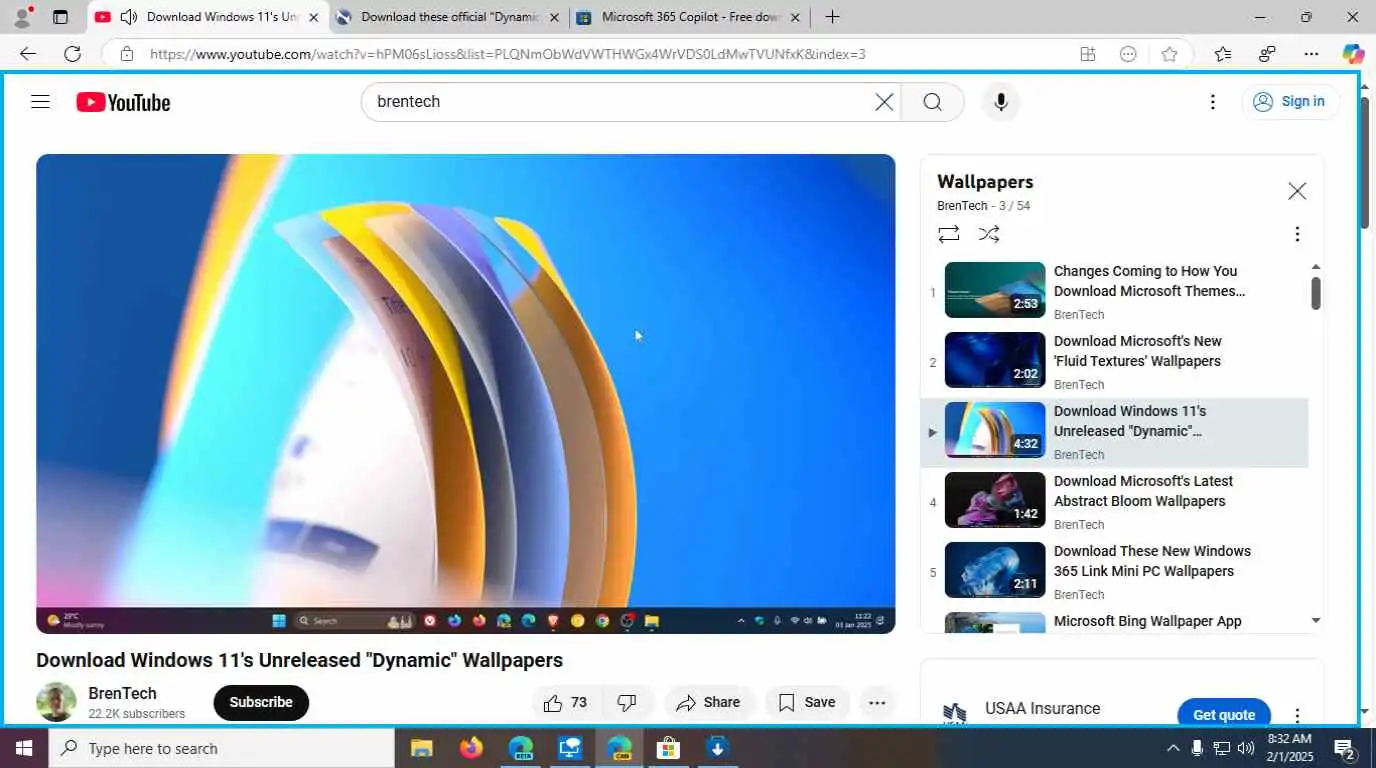The width and height of the screenshot is (1376, 768).
Task: Open the Wallpapers playlist options menu
Action: (1297, 234)
